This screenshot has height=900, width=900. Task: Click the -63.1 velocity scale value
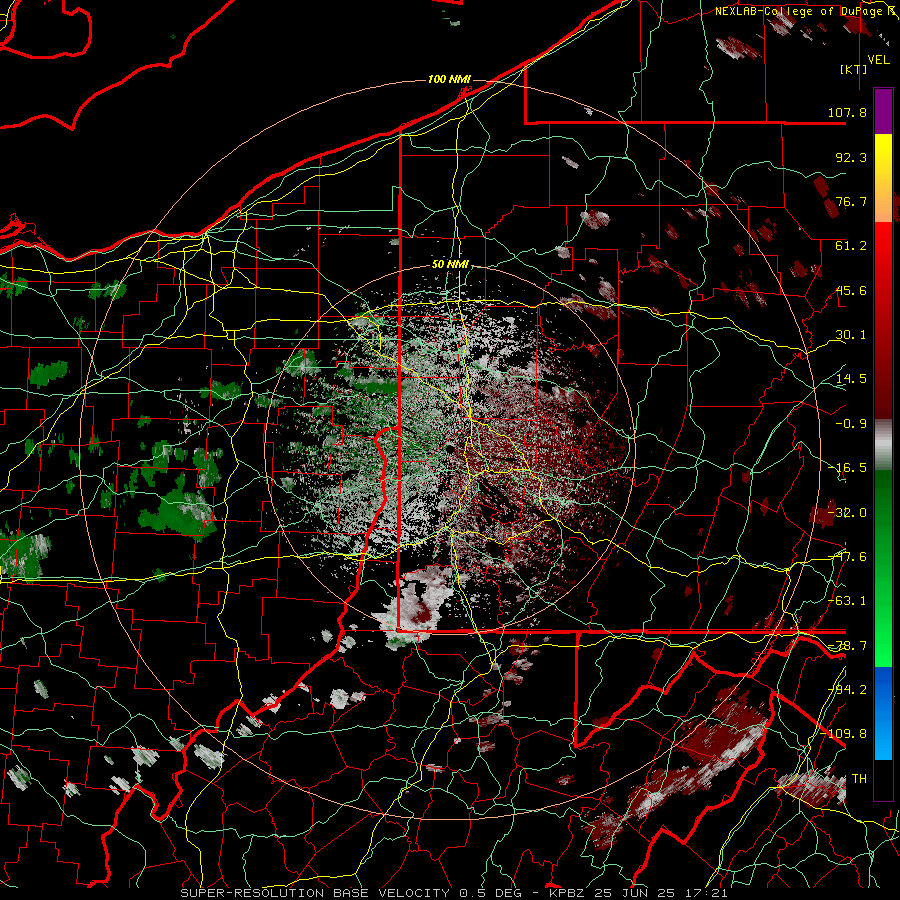click(x=847, y=601)
